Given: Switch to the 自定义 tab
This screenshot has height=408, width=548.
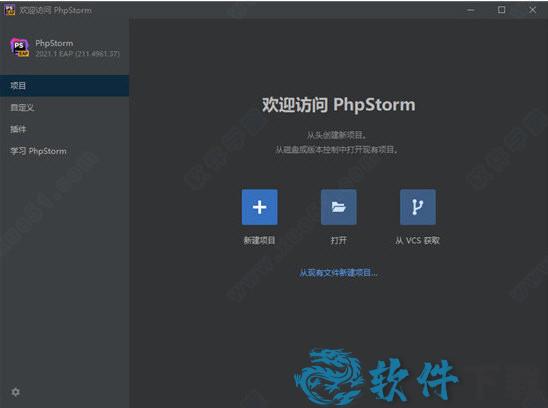Looking at the screenshot, I should click(64, 107).
